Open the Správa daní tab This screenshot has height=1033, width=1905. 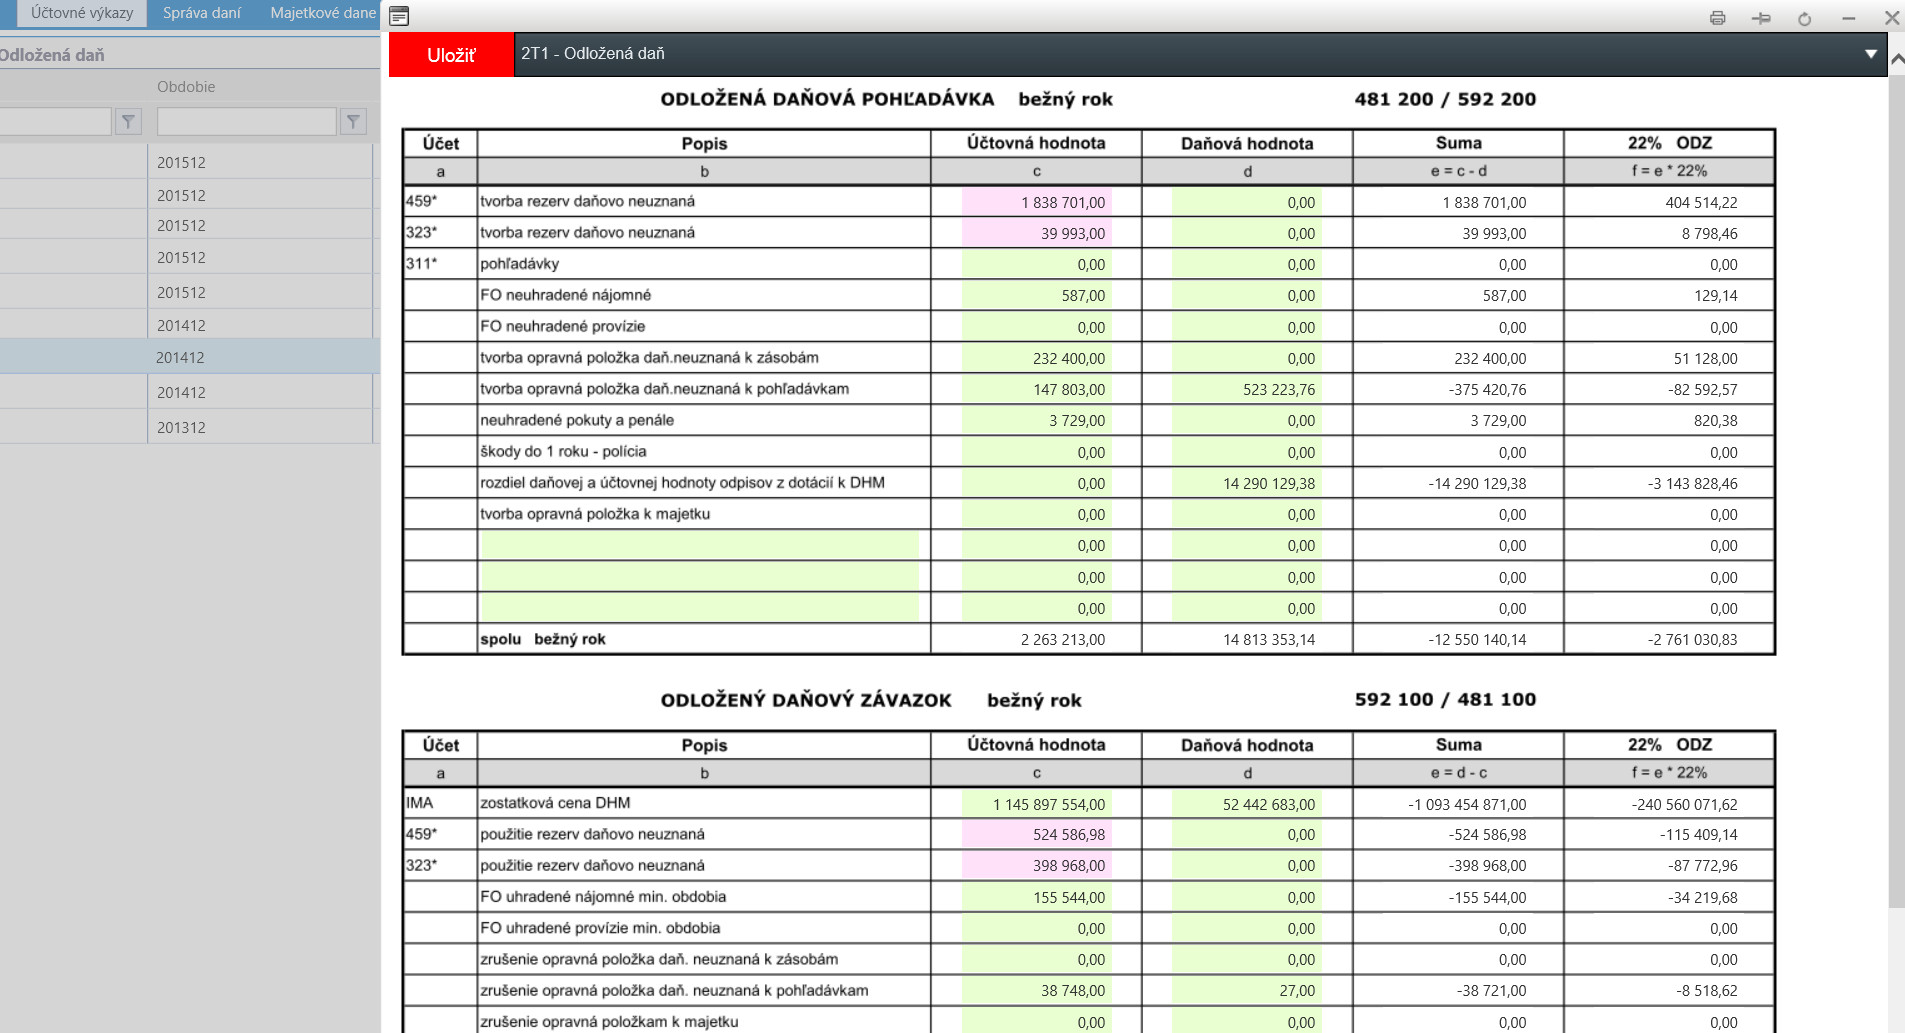click(x=202, y=13)
